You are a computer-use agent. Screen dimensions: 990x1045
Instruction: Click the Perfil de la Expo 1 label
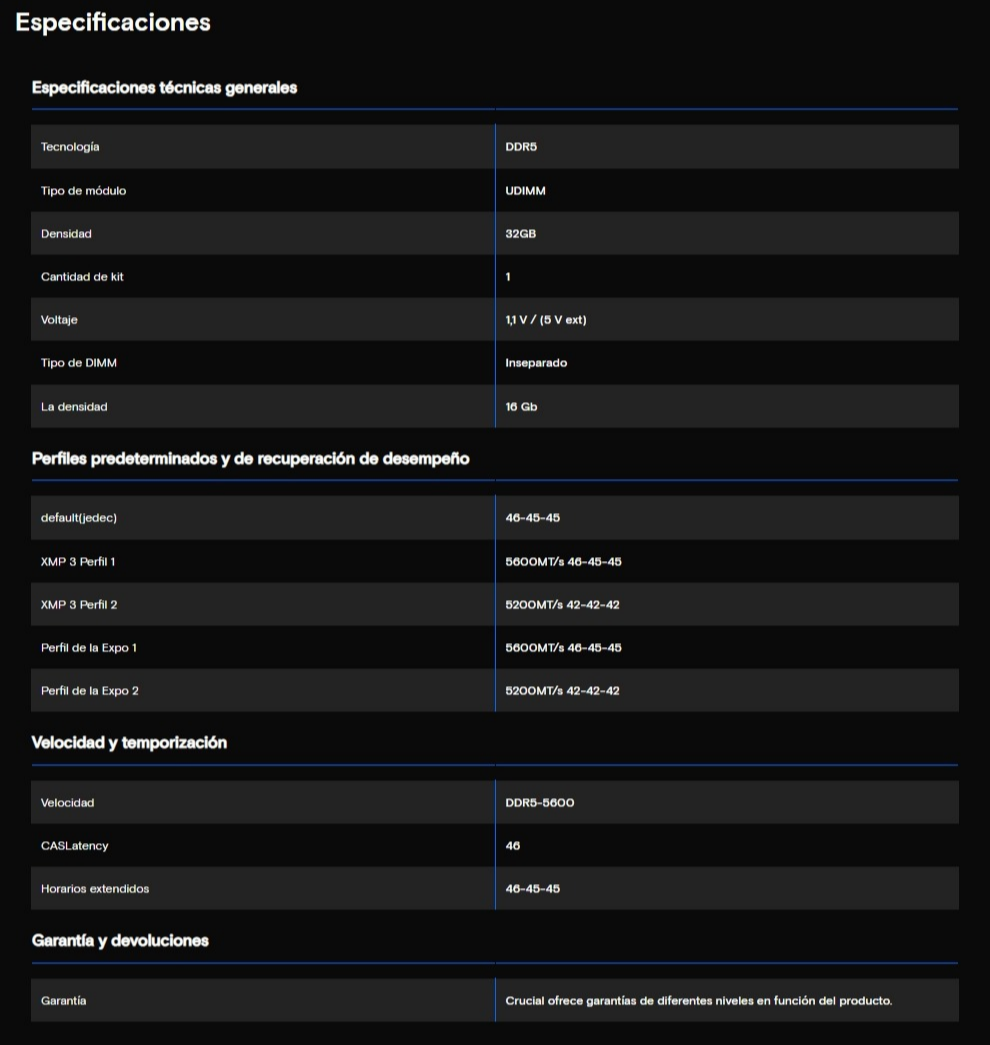click(x=89, y=648)
